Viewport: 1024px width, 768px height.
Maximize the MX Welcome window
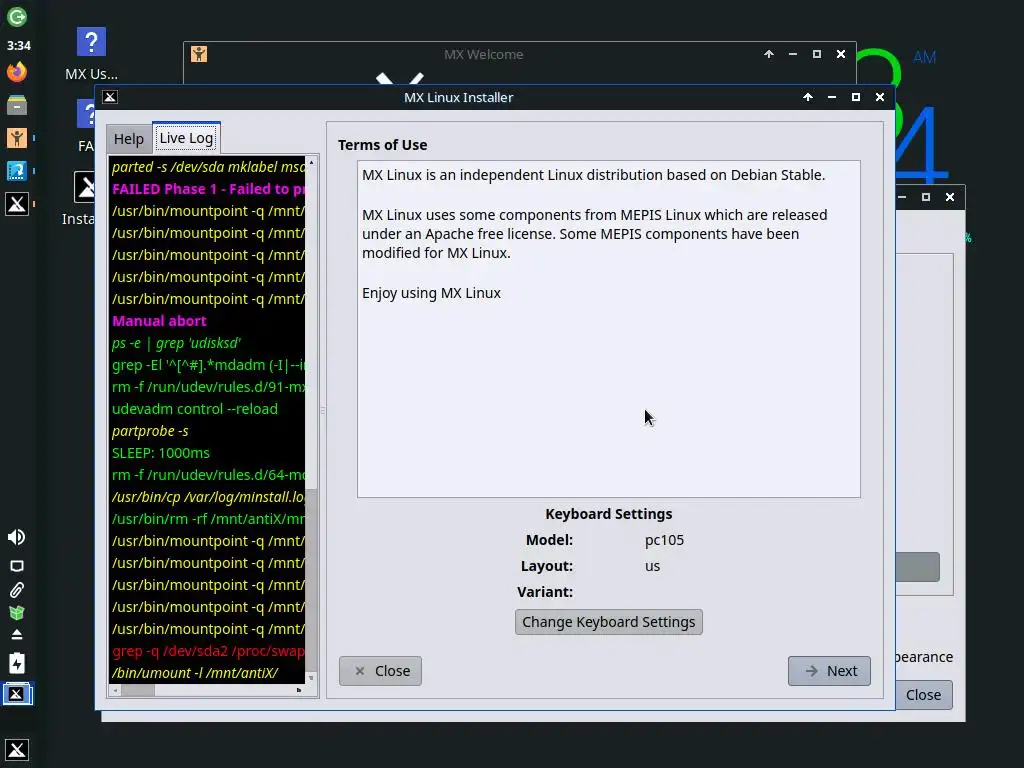816,54
